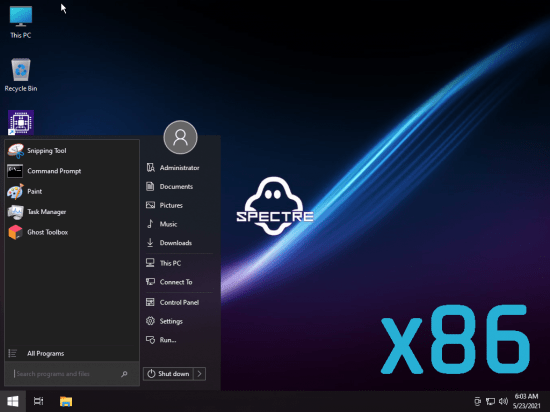Click the This PC monitor icon in Start menu

click(x=150, y=263)
